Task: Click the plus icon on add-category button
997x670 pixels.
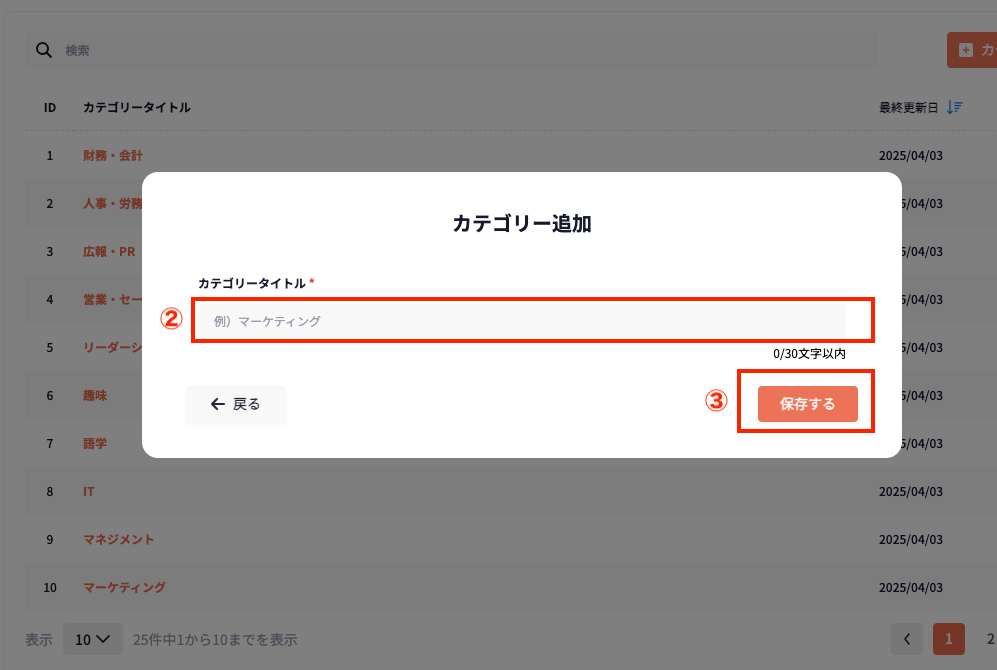Action: [x=965, y=50]
